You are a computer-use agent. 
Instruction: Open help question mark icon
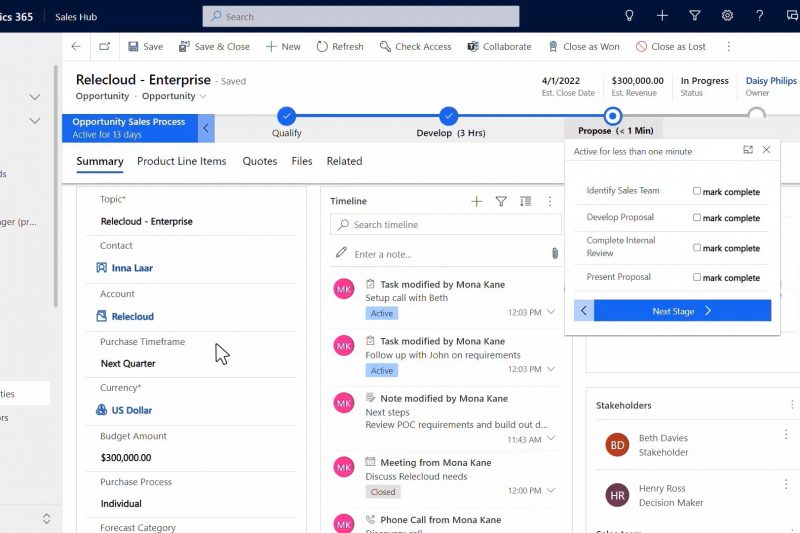tap(760, 16)
